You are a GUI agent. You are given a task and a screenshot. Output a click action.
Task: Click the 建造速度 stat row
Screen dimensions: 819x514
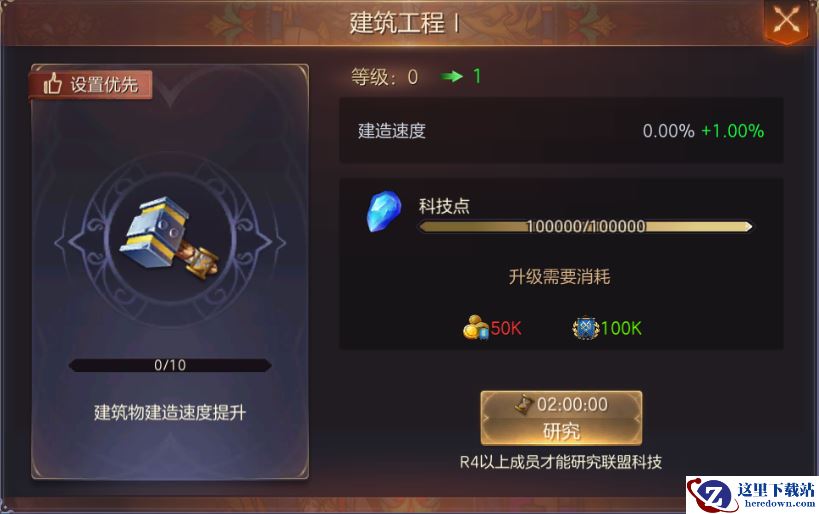click(x=561, y=131)
